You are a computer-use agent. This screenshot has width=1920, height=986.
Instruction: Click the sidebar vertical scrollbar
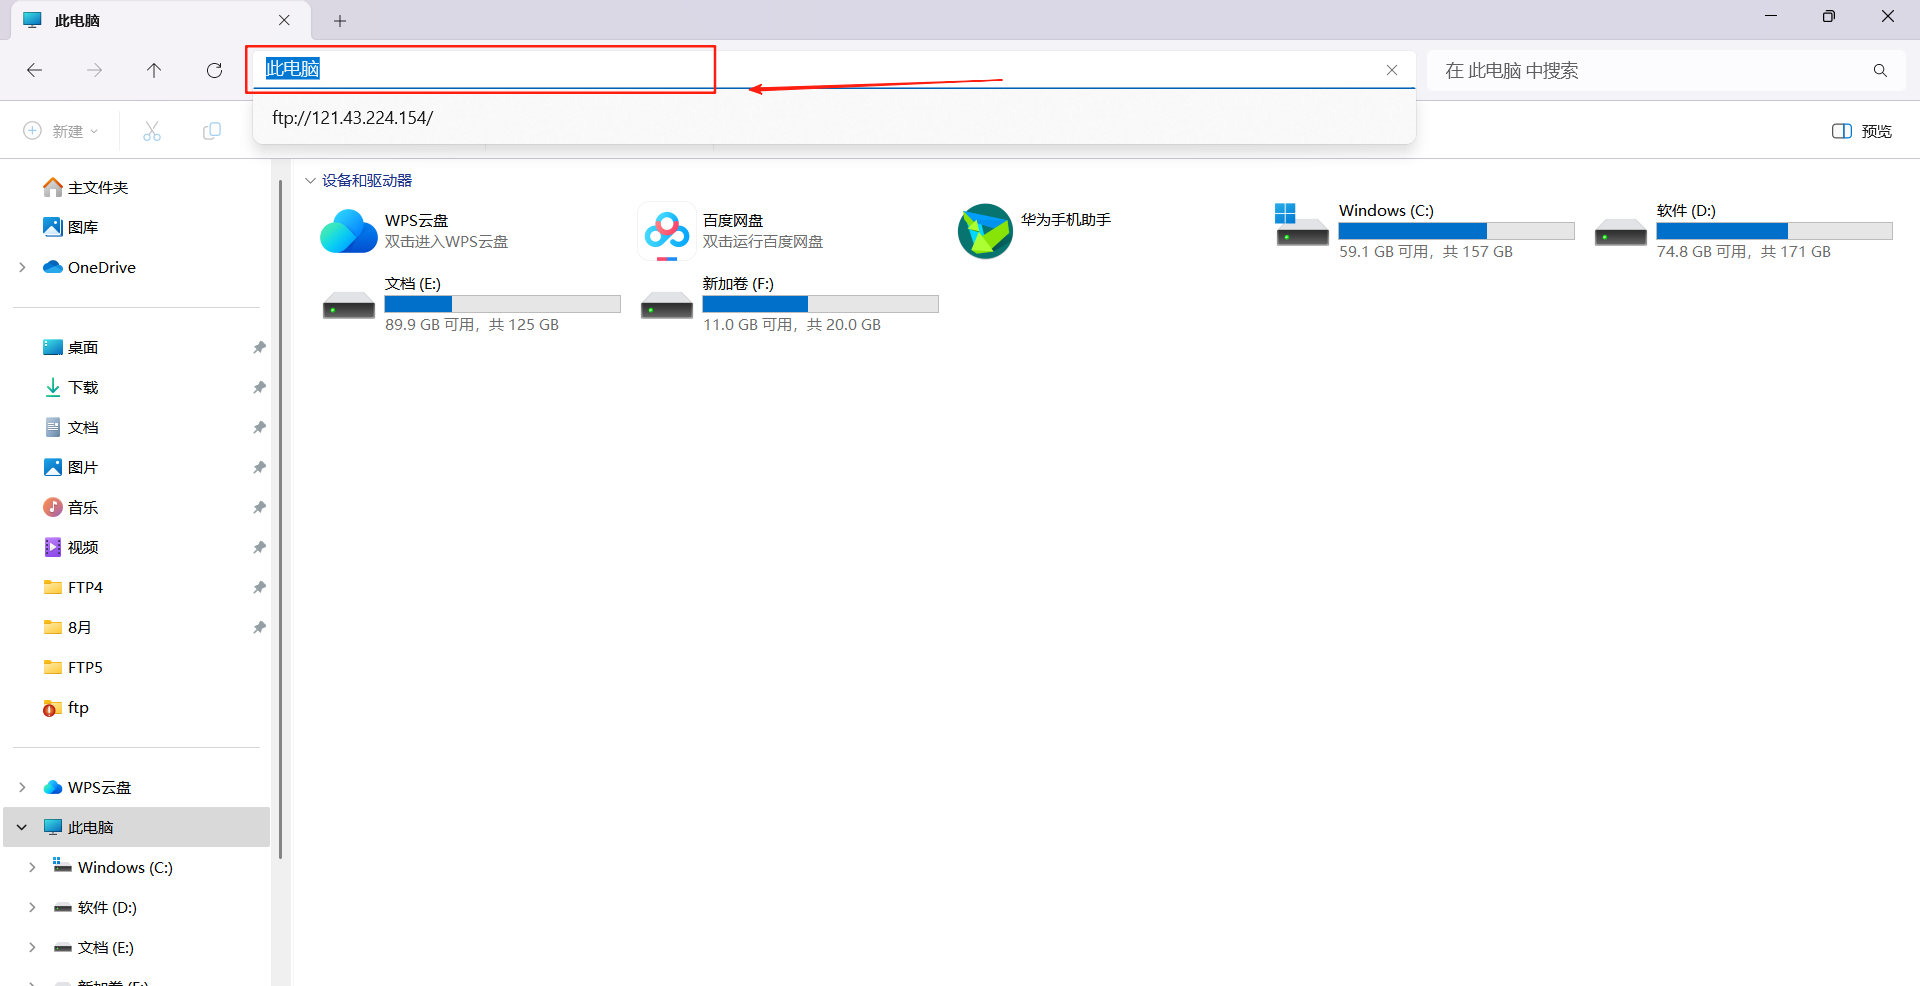(280, 520)
